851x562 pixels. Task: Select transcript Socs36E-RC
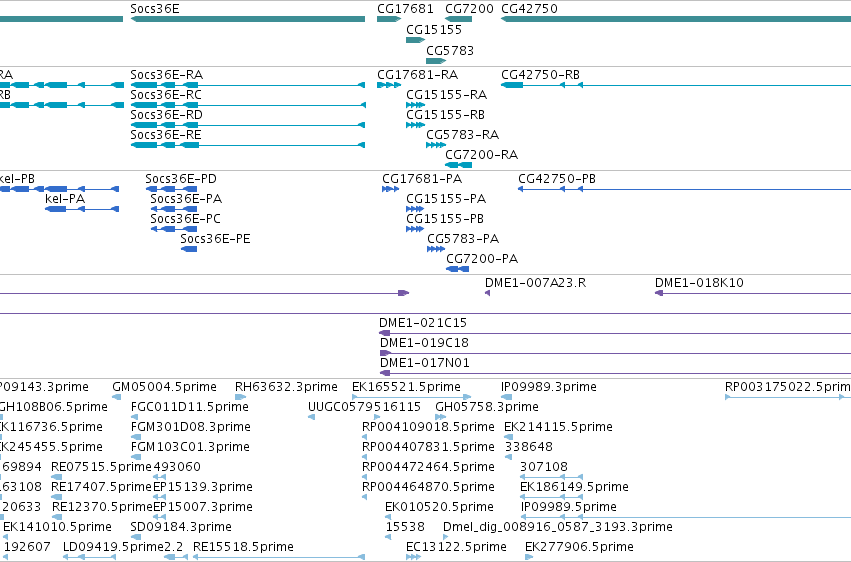click(166, 94)
